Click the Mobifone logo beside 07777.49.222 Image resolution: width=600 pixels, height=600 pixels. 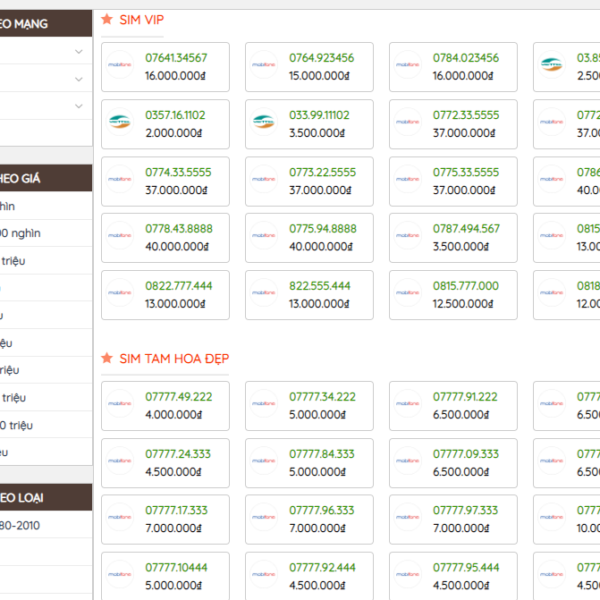coord(120,405)
